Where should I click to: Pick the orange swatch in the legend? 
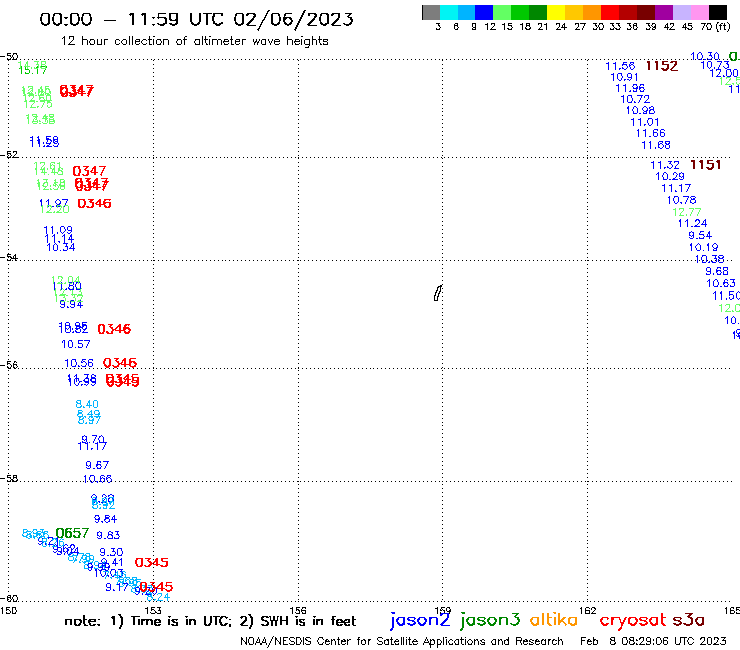pyautogui.click(x=591, y=12)
